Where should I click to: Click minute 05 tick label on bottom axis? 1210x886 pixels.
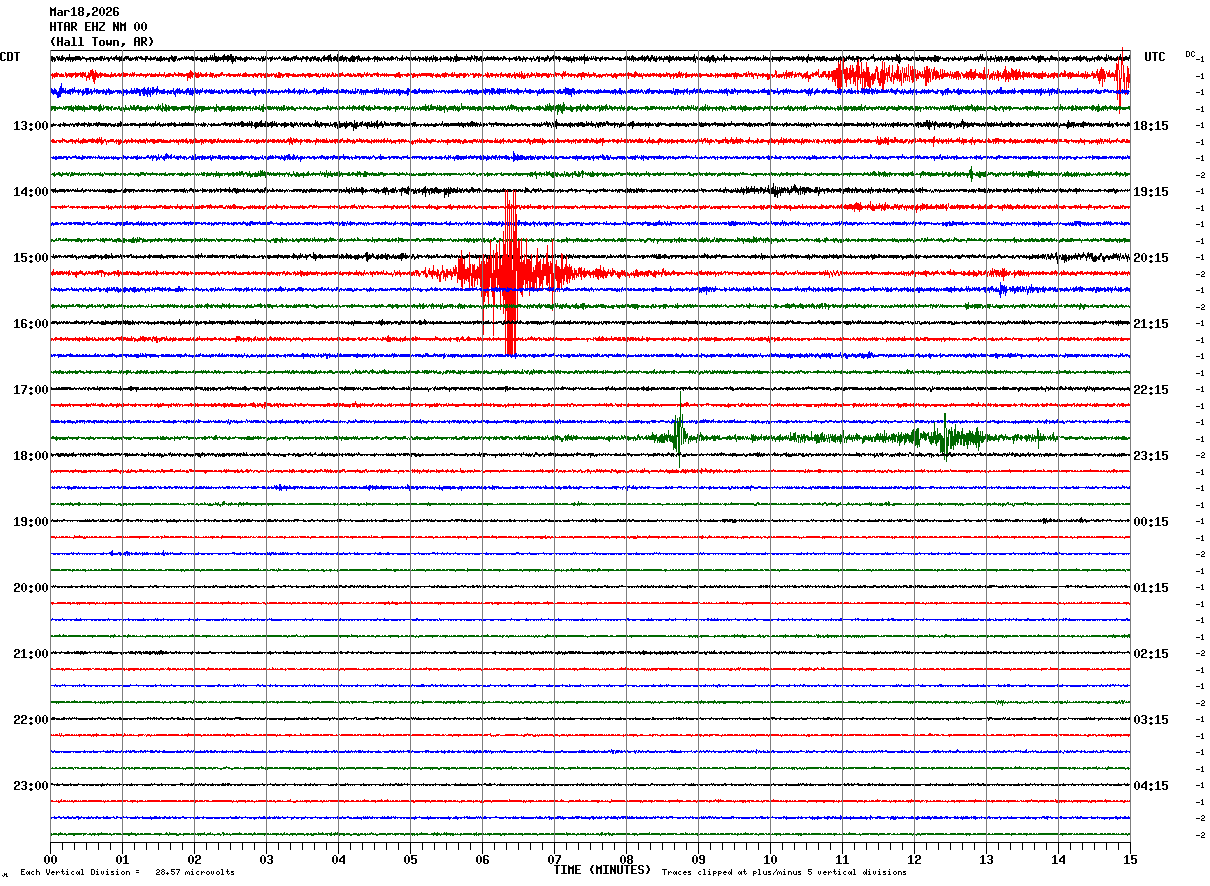point(410,859)
